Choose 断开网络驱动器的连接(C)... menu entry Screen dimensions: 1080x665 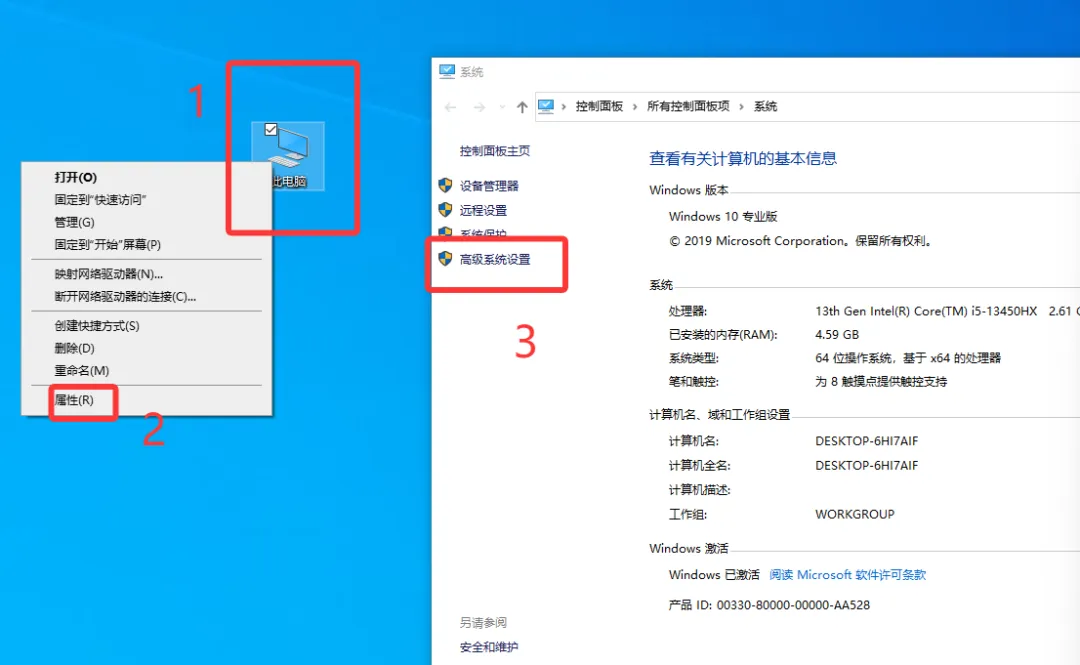click(x=146, y=297)
